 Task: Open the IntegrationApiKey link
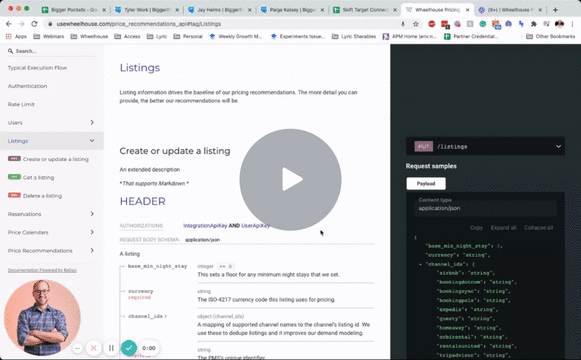coord(205,226)
